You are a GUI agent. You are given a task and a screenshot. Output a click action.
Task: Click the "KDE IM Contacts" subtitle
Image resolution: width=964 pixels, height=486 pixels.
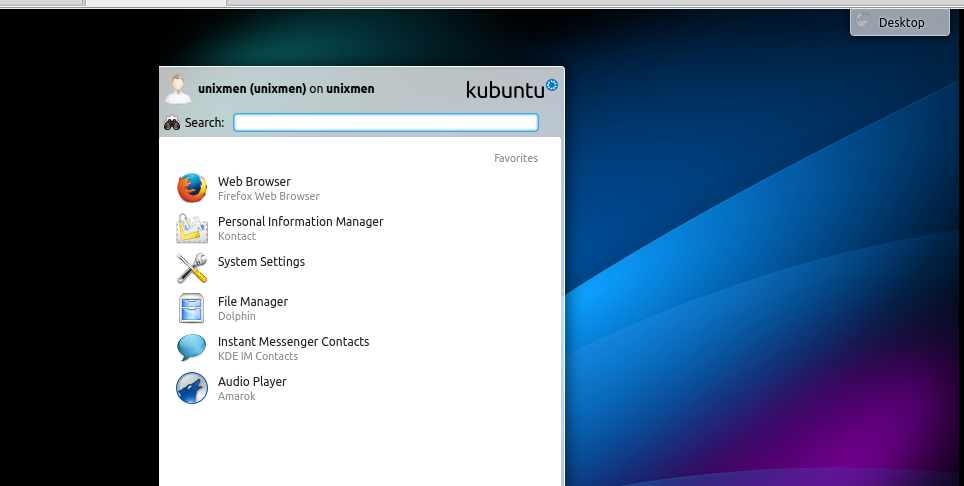(x=258, y=356)
